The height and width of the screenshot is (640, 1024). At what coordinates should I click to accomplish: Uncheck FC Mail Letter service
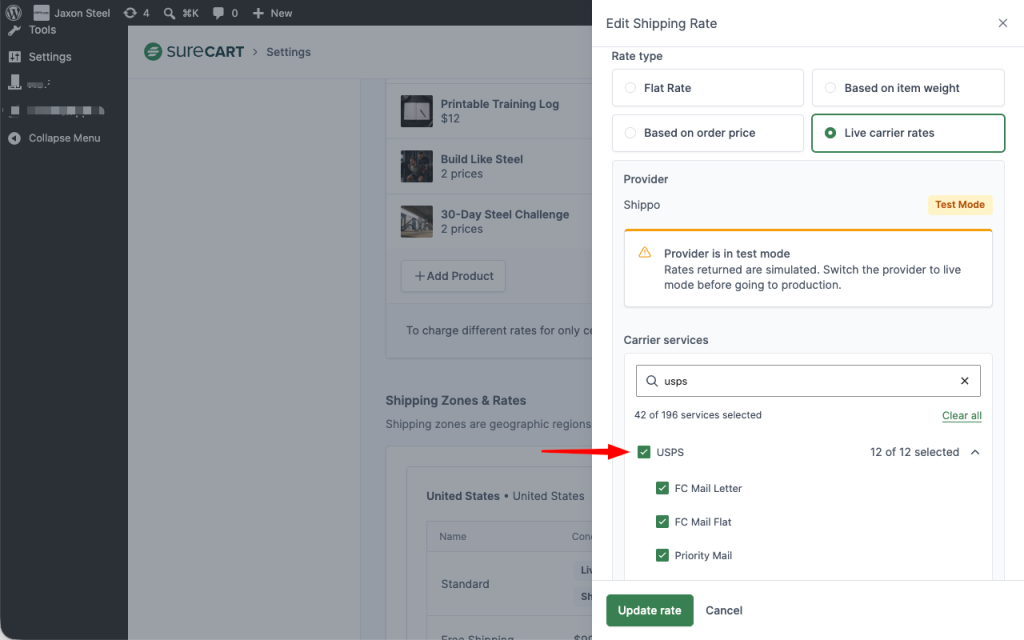(x=662, y=488)
